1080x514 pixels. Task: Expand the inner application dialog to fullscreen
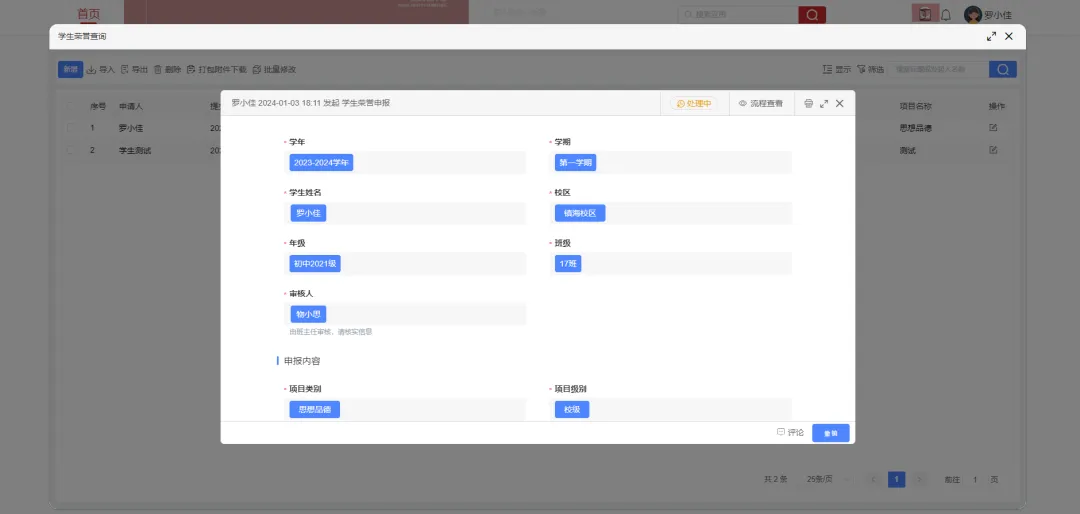tap(824, 103)
